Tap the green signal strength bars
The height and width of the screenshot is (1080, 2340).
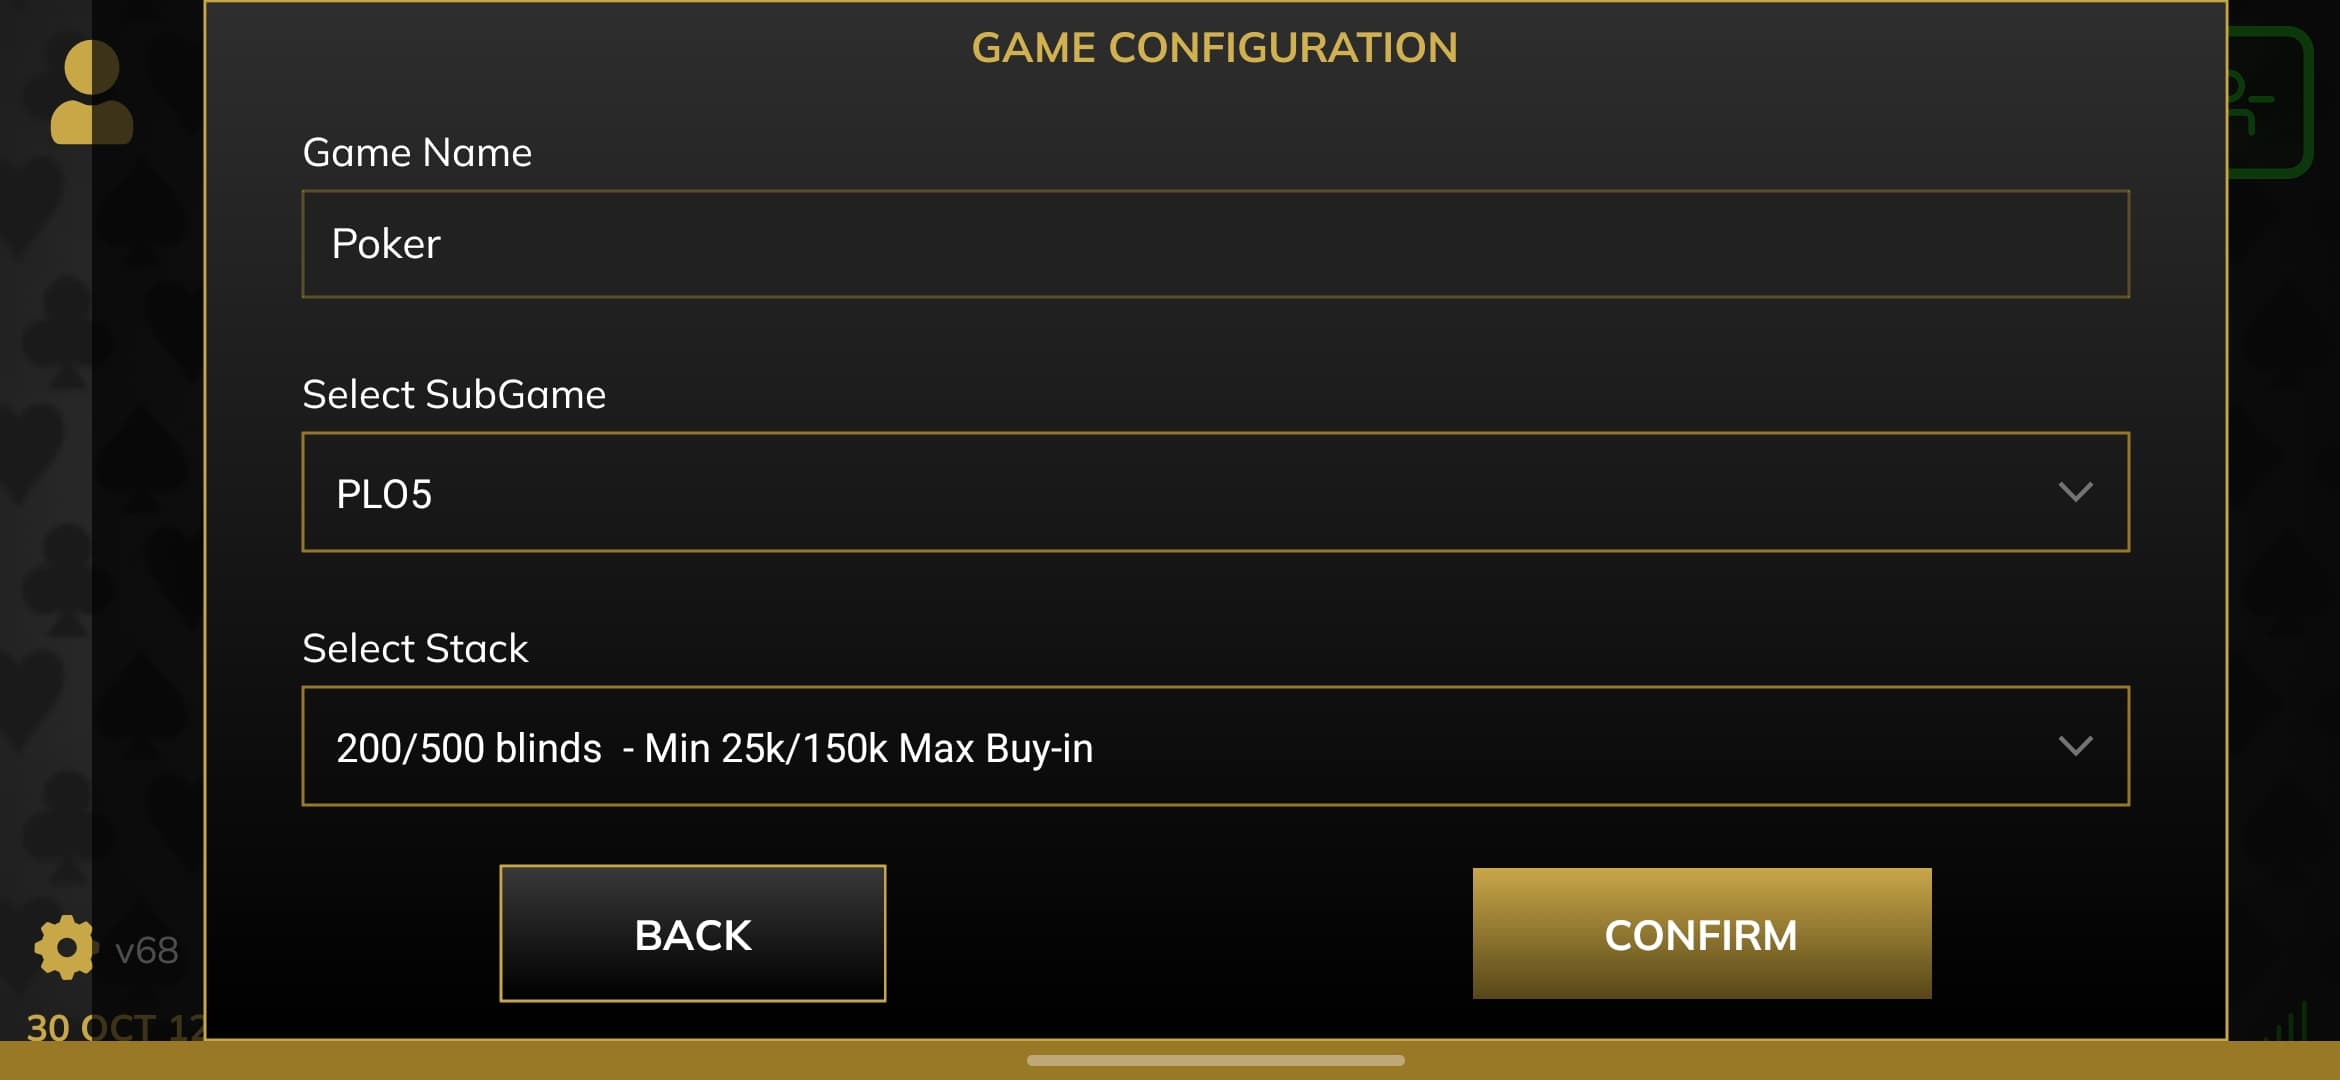tap(2292, 1021)
